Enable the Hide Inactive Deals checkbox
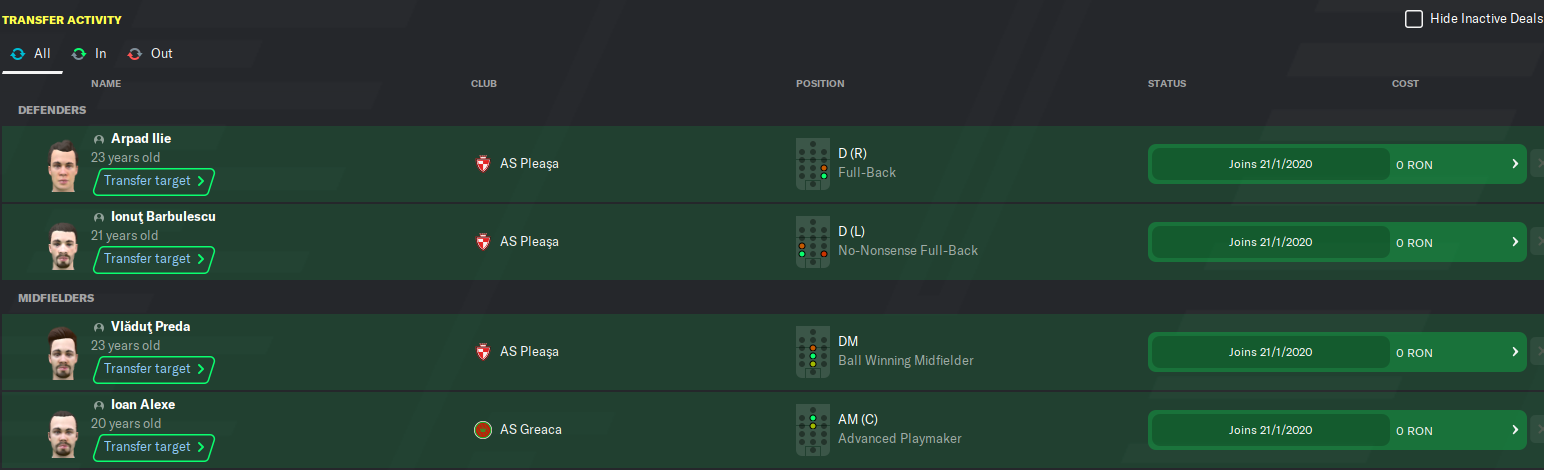Image resolution: width=1544 pixels, height=470 pixels. [1414, 19]
